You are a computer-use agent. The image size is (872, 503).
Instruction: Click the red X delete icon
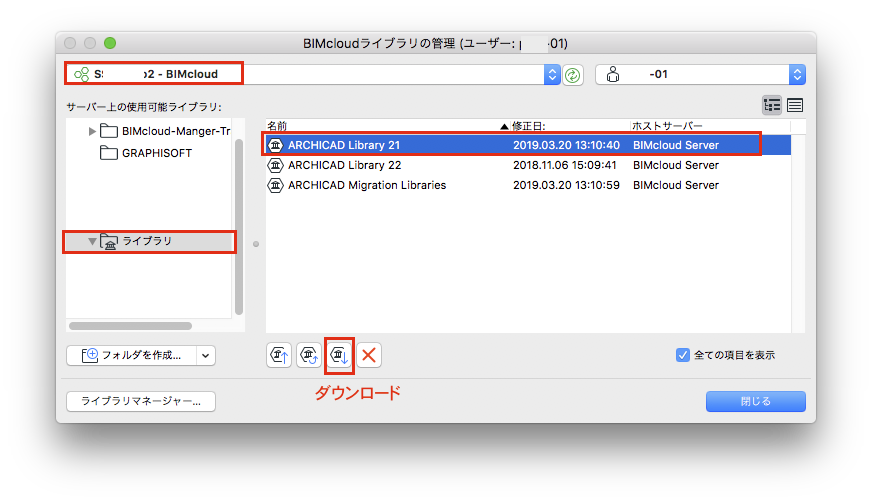tap(369, 355)
